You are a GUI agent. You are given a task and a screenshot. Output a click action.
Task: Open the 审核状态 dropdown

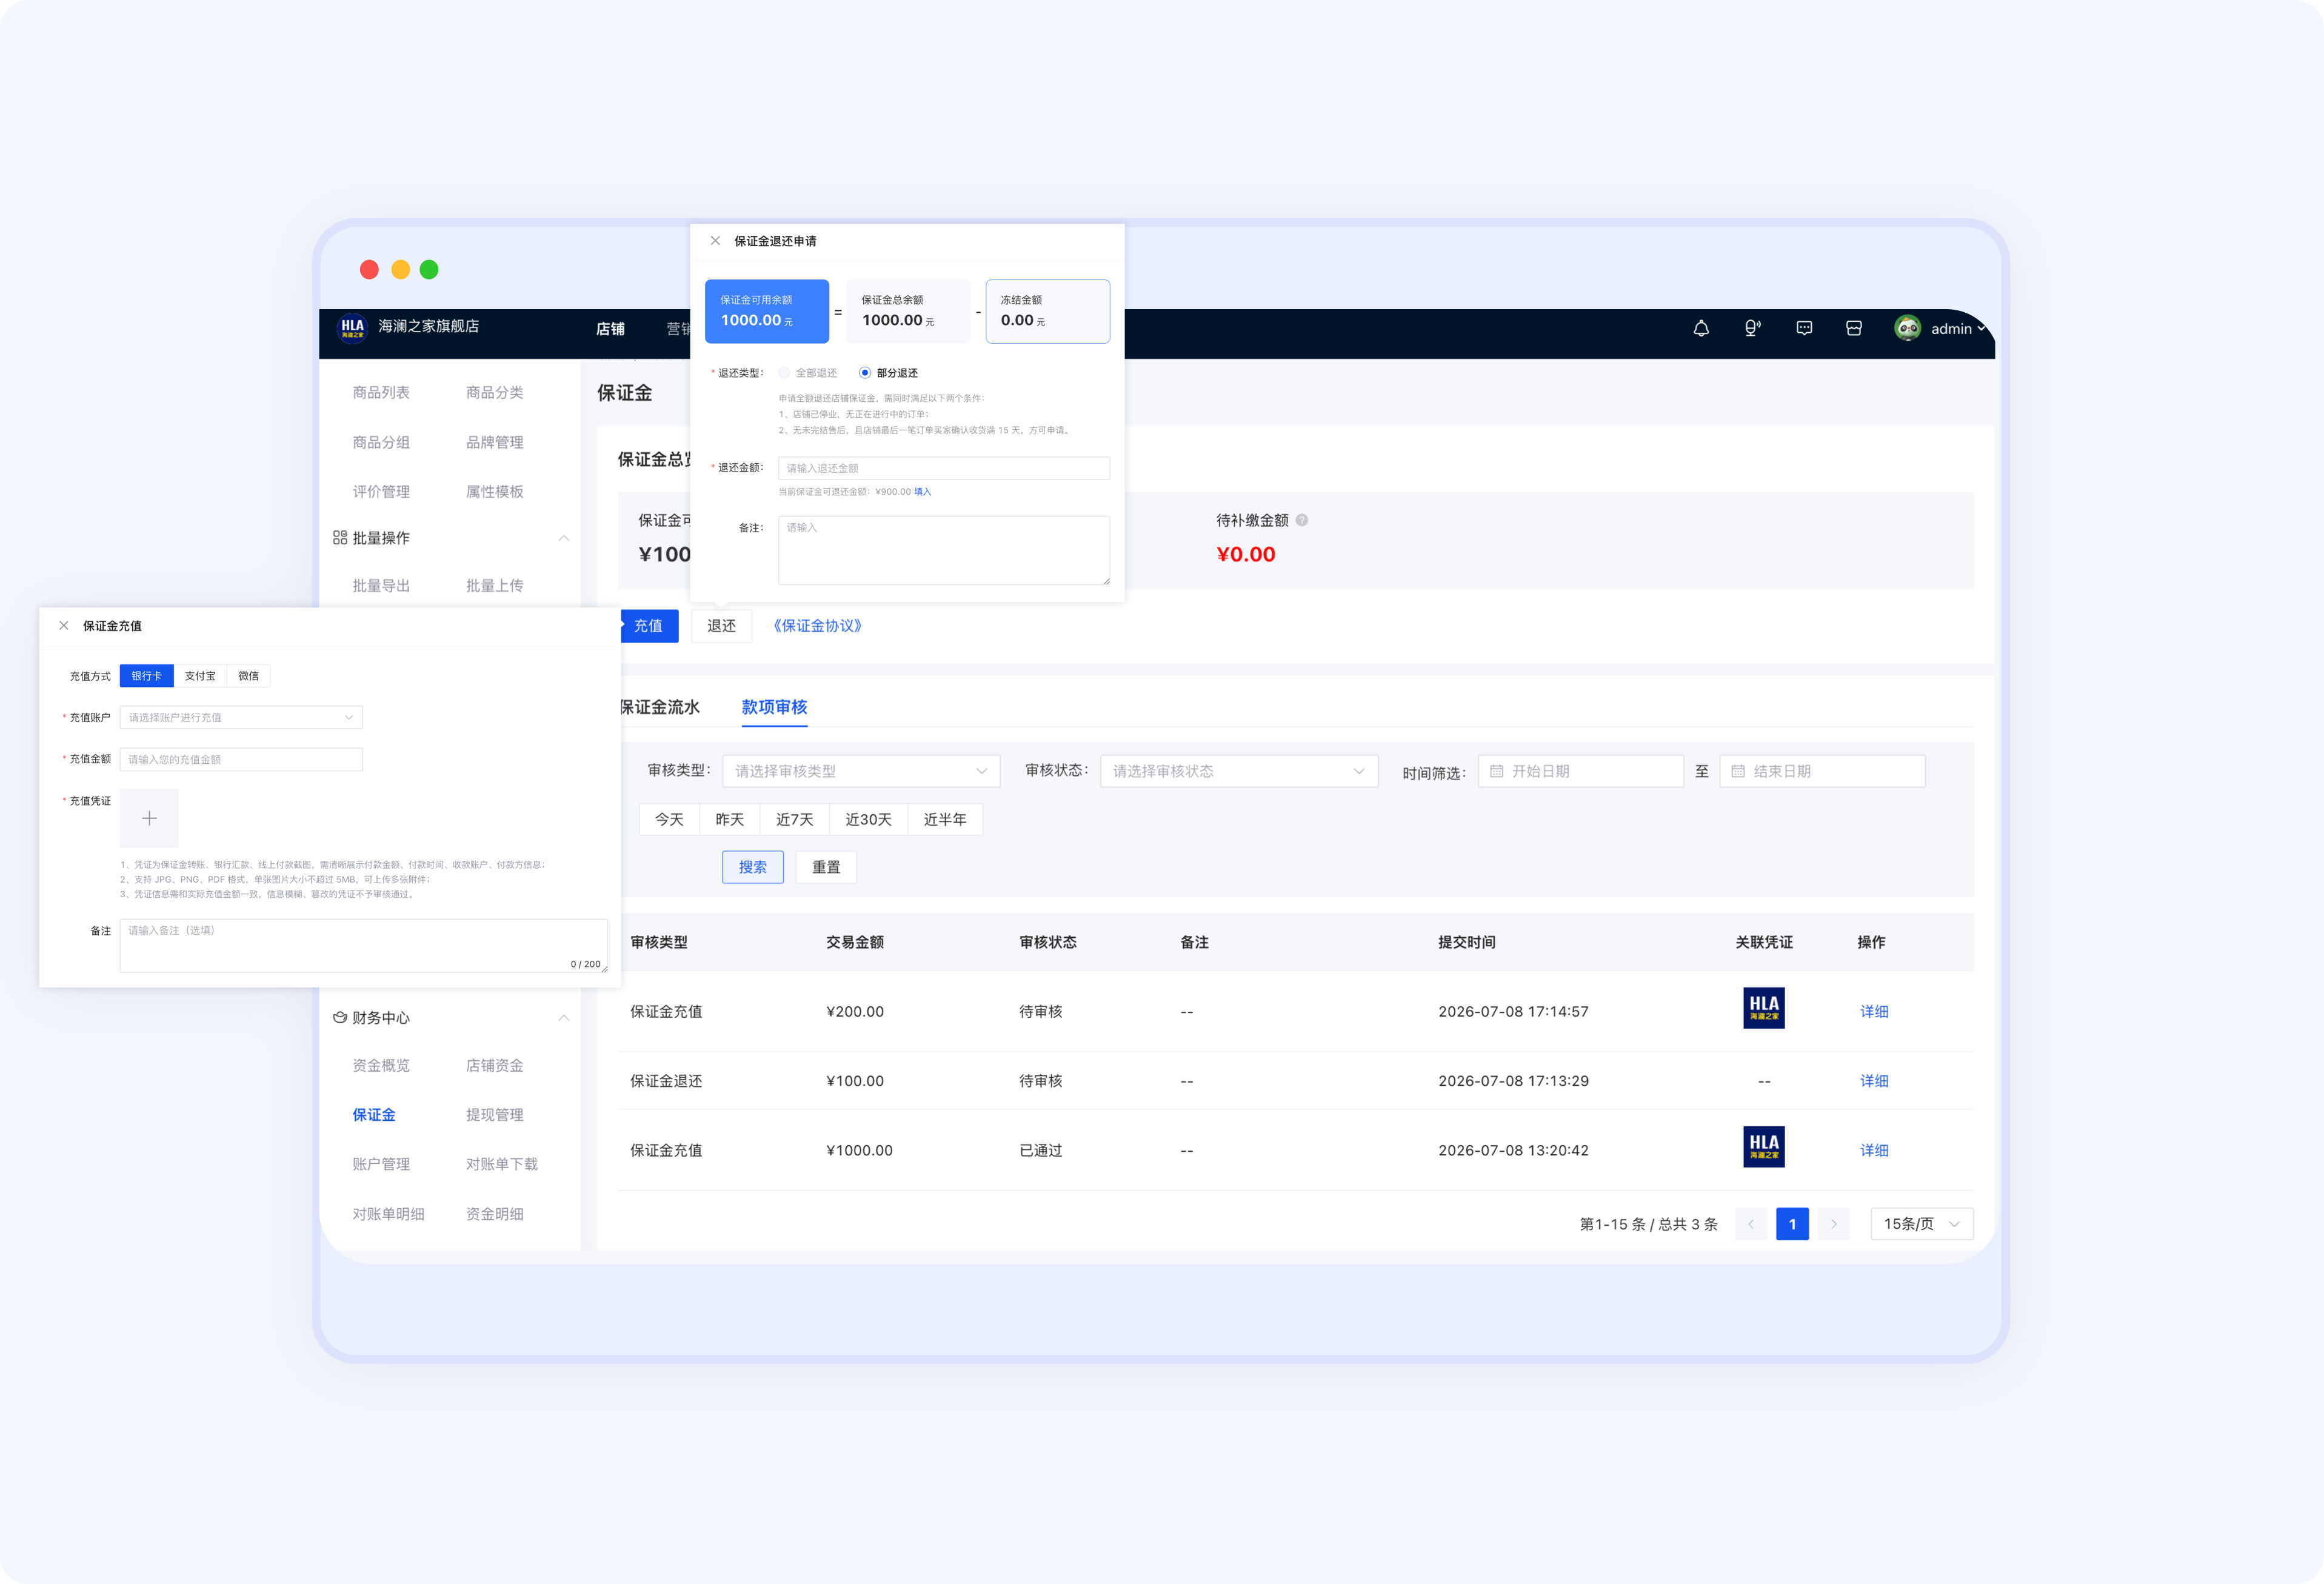(1239, 771)
